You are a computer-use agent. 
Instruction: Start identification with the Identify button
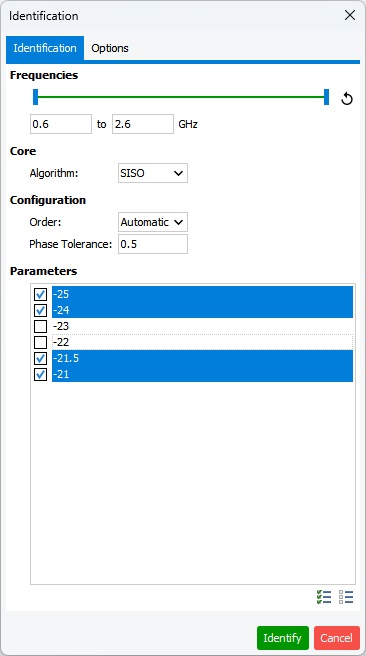283,638
